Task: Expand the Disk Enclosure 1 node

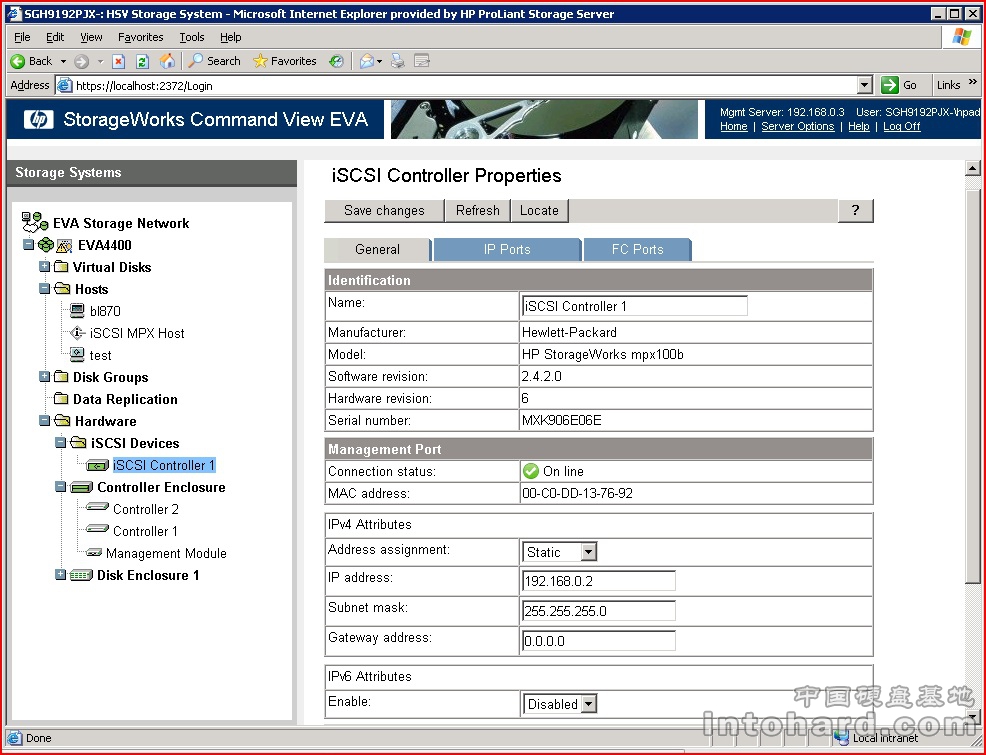Action: coord(60,574)
